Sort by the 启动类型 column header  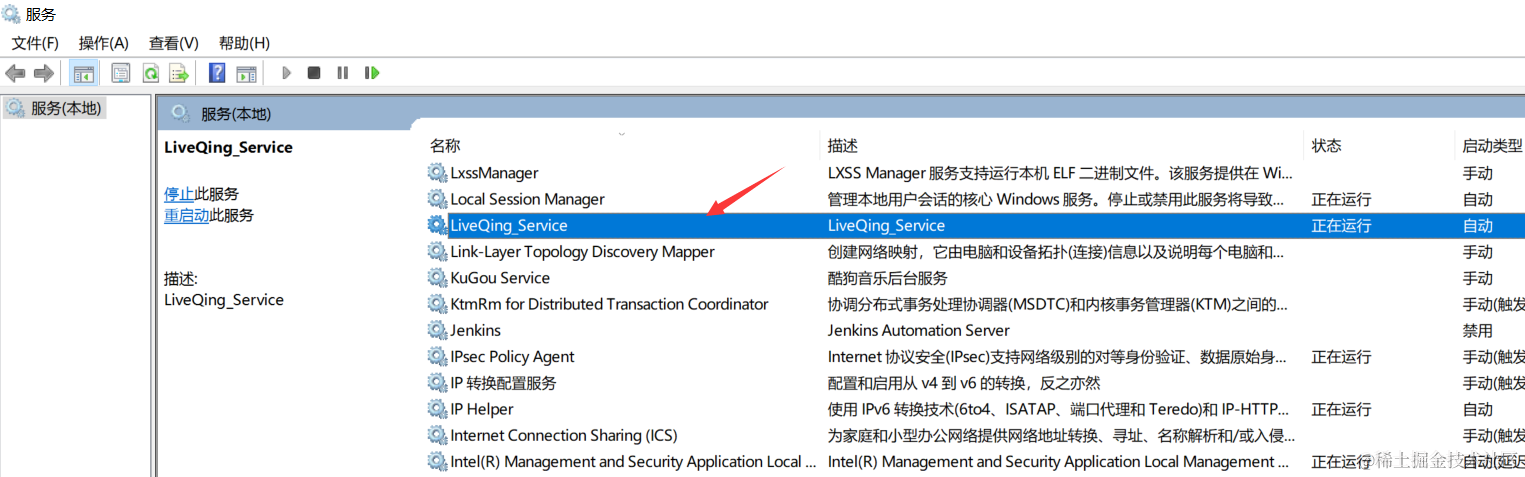pyautogui.click(x=1490, y=146)
